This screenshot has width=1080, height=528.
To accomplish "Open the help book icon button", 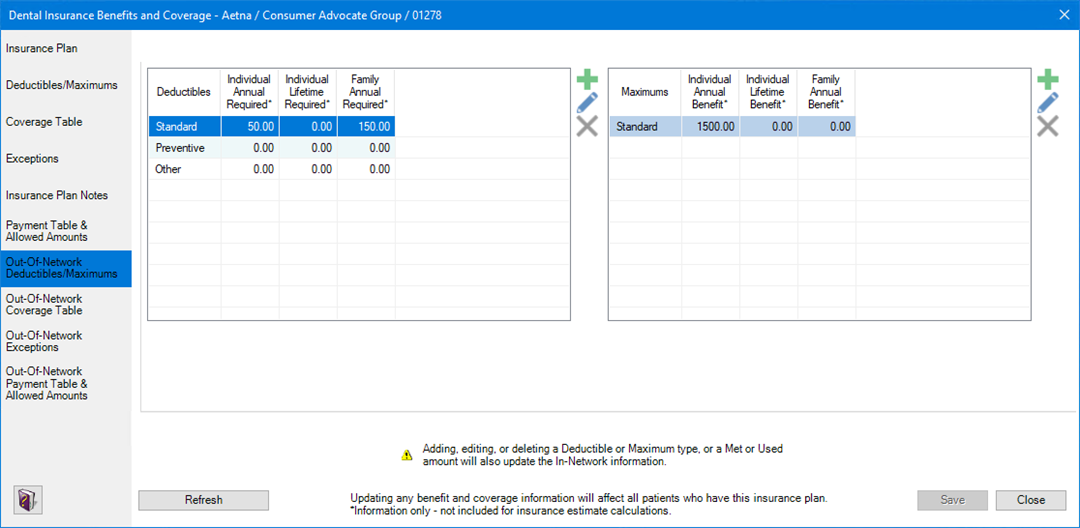I will pos(28,500).
